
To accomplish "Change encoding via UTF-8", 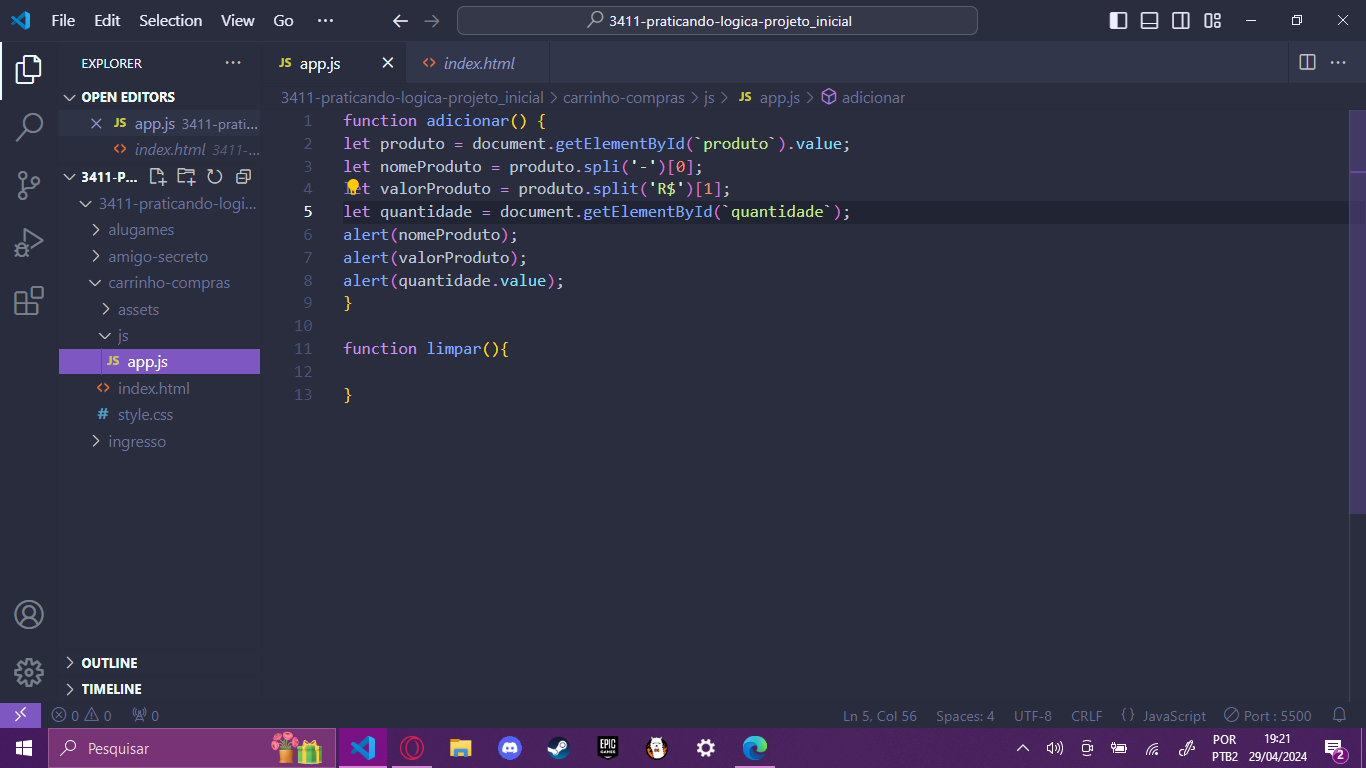I will click(x=1033, y=716).
